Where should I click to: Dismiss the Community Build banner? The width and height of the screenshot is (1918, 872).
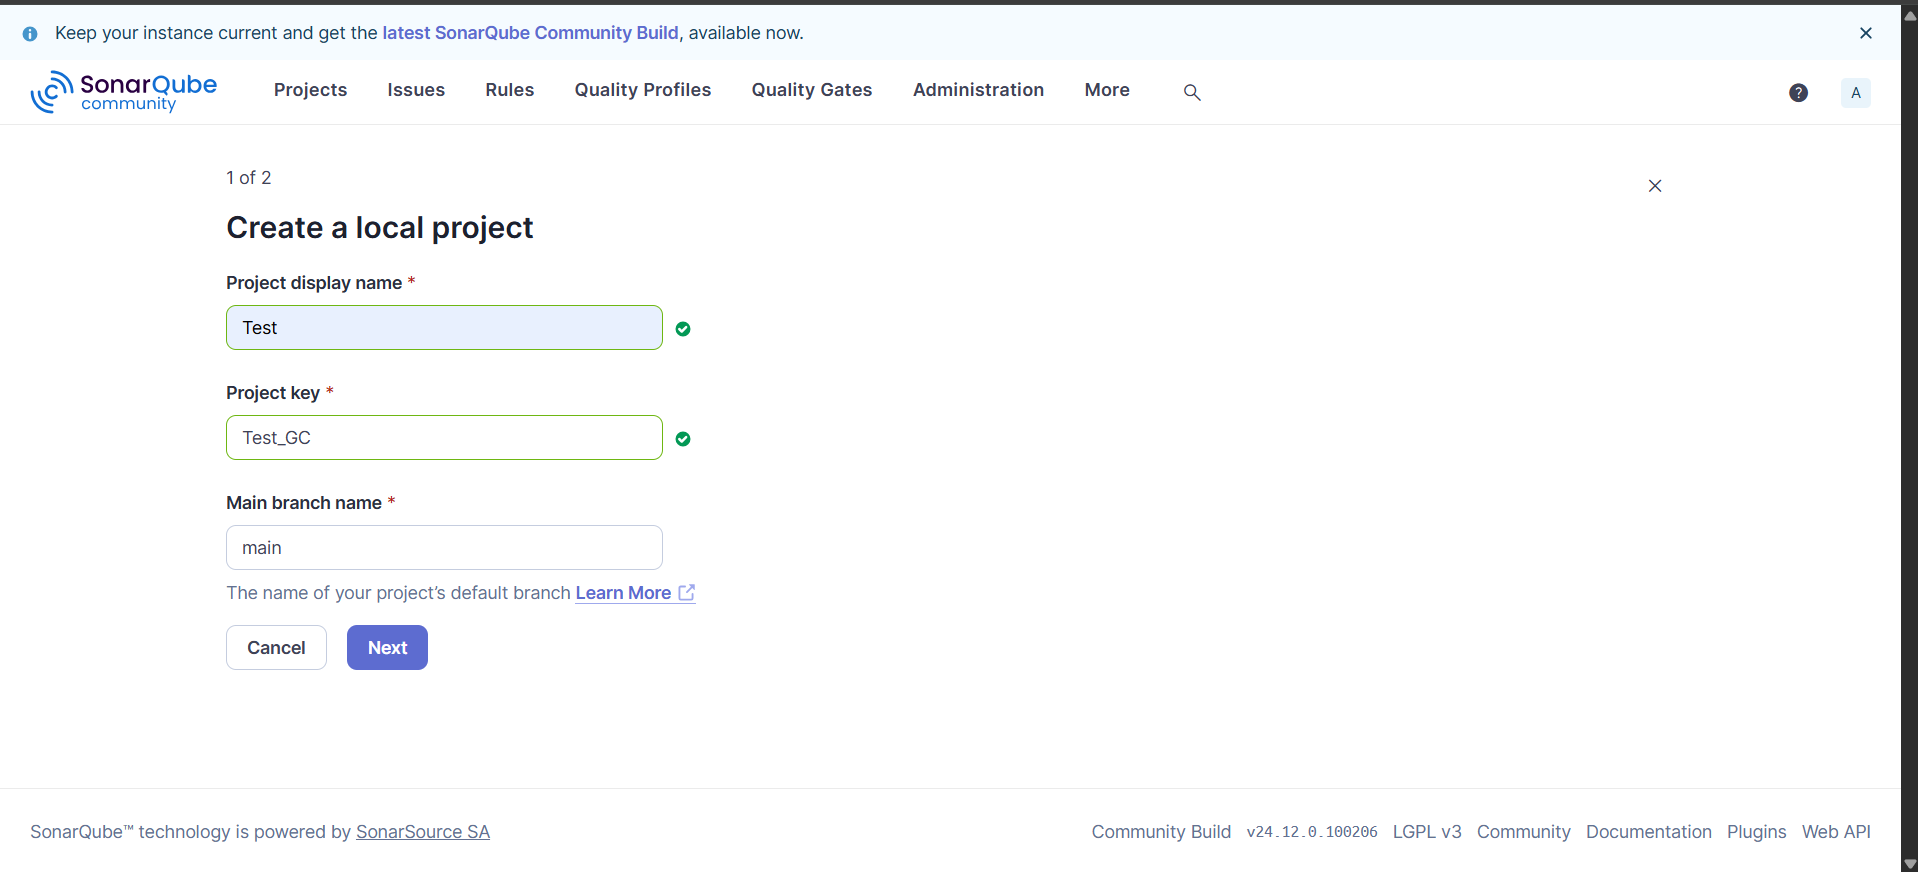[1866, 33]
